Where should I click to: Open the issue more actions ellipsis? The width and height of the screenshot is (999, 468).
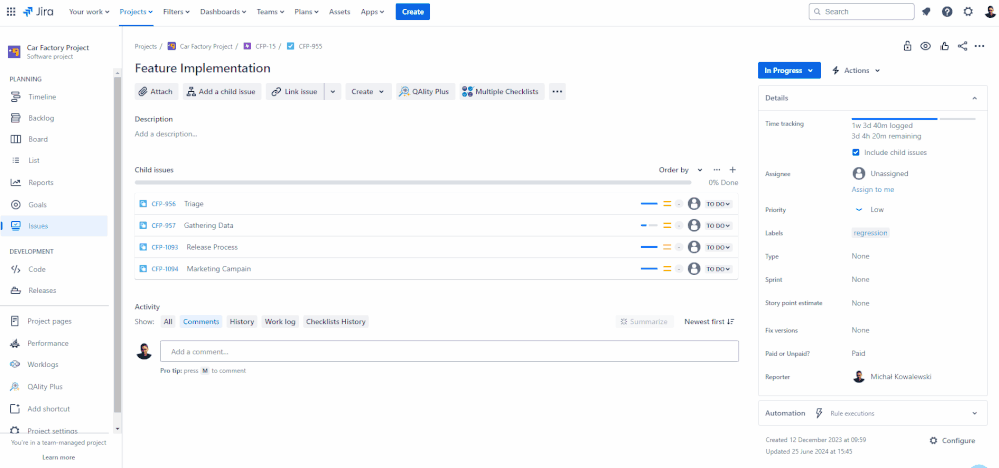point(980,46)
